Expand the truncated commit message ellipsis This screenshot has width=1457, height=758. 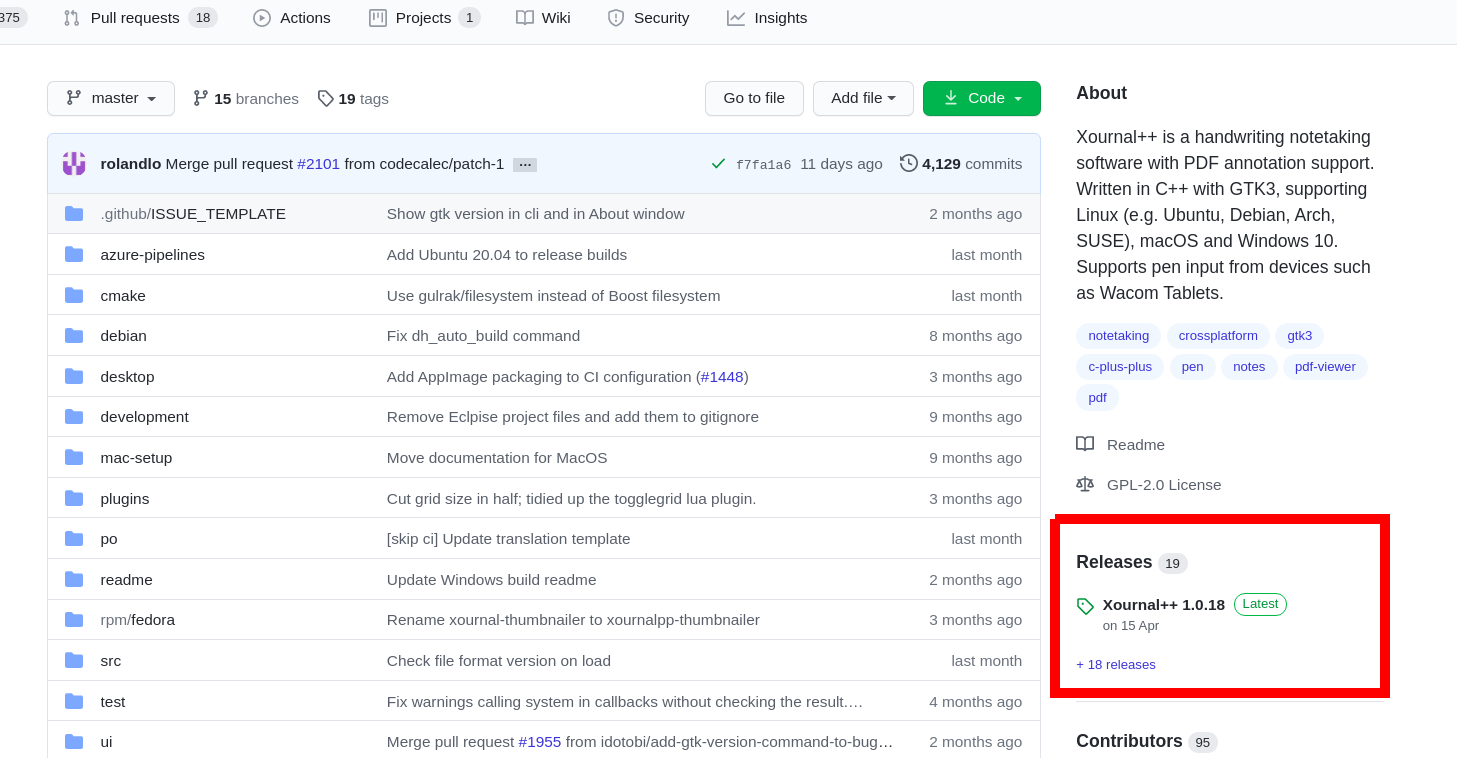(524, 164)
